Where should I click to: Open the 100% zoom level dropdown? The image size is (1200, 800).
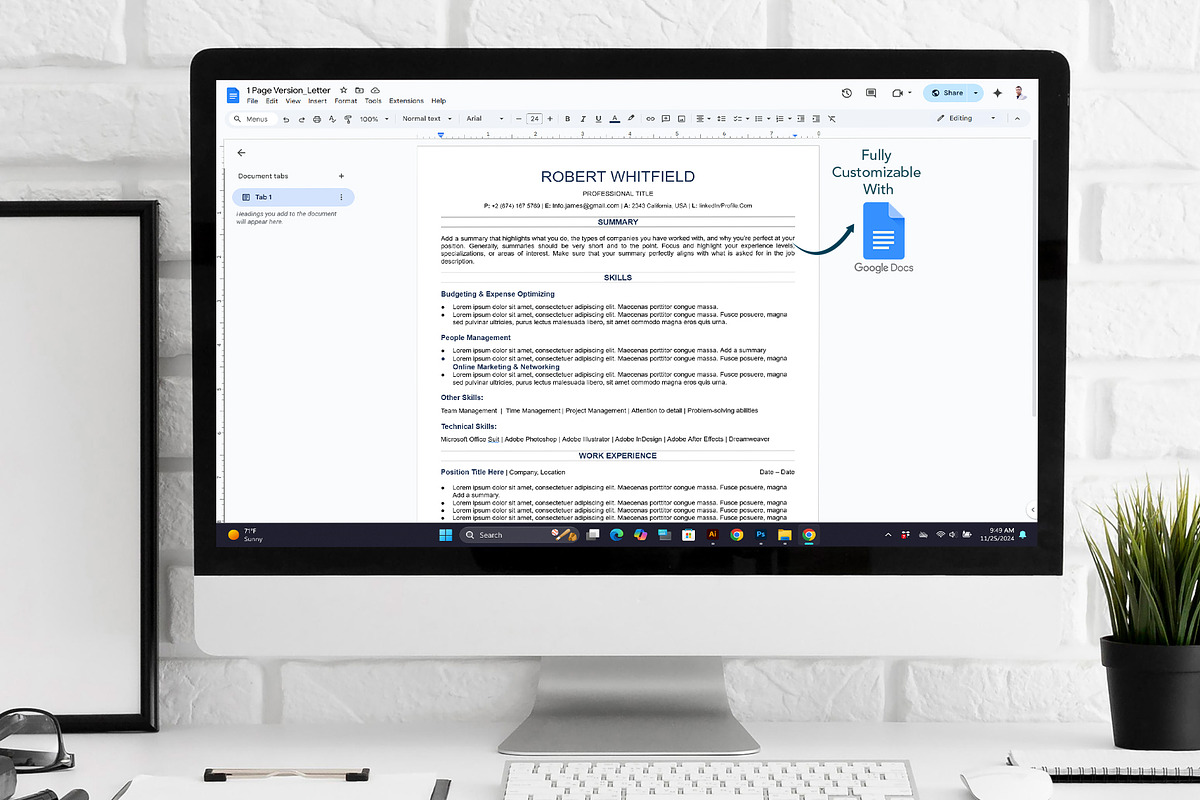(x=374, y=119)
